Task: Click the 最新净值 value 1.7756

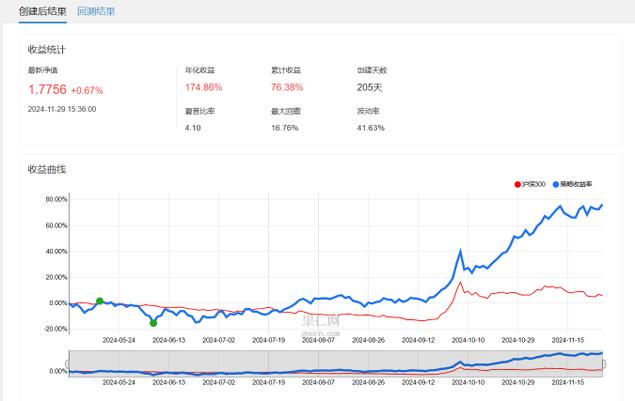Action: point(47,90)
